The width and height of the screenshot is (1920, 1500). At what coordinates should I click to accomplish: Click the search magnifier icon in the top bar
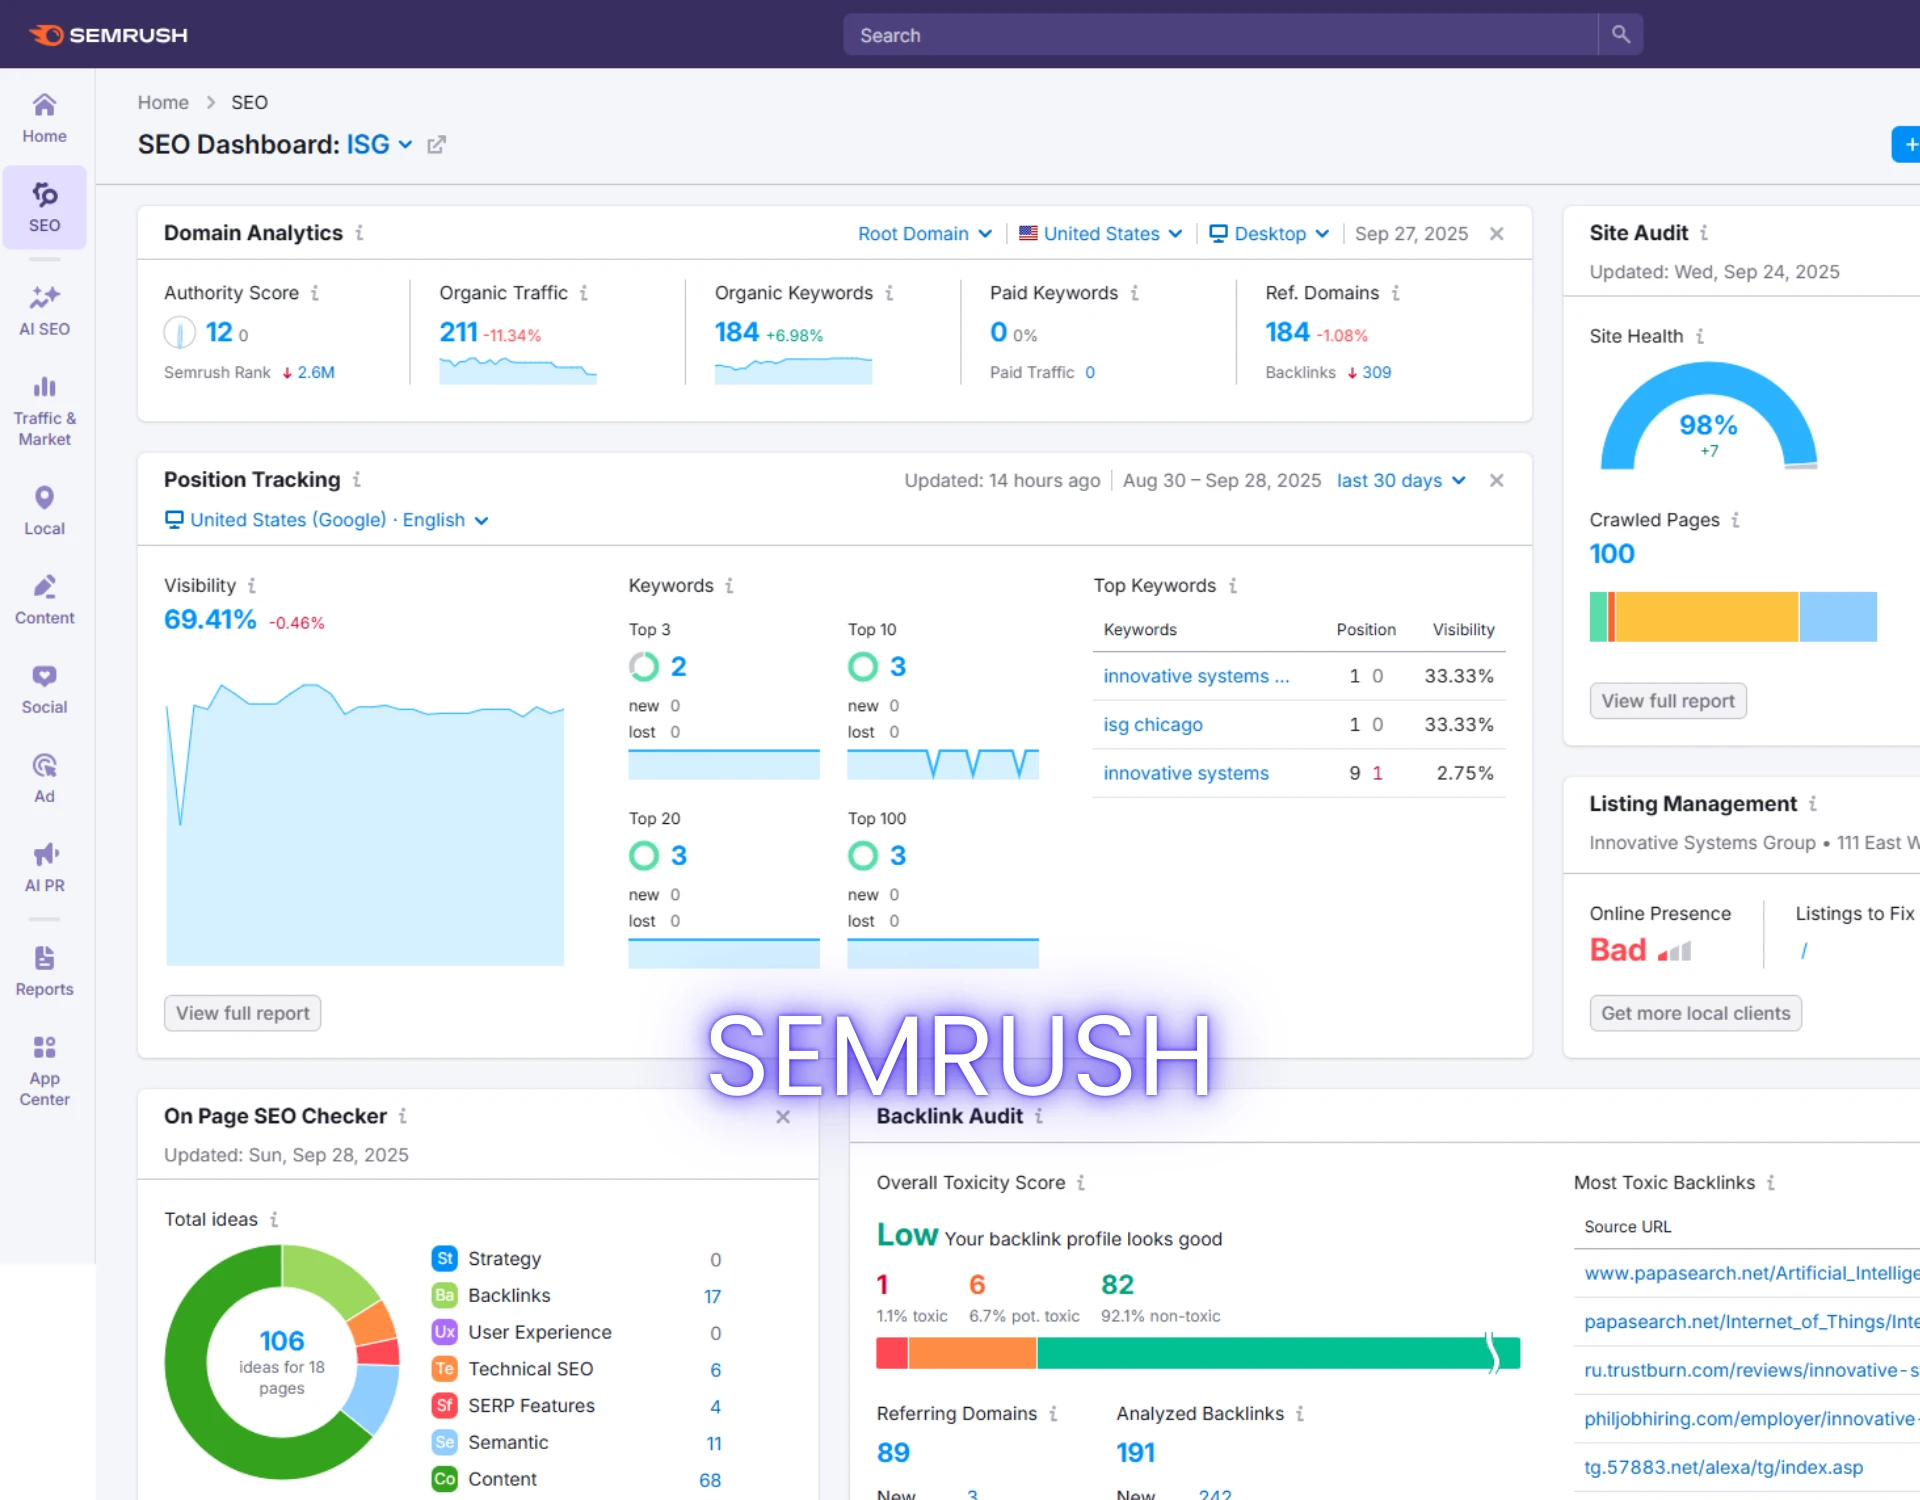click(1620, 34)
